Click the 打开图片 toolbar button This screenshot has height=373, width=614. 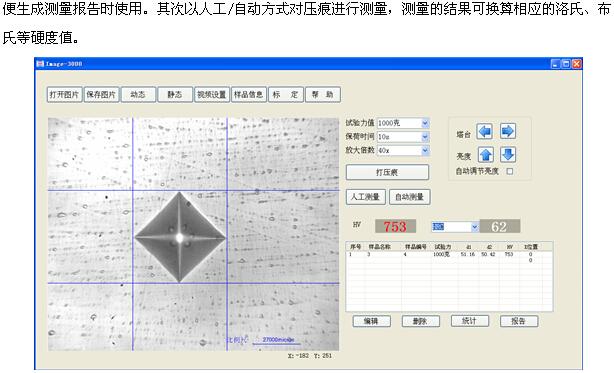point(64,95)
